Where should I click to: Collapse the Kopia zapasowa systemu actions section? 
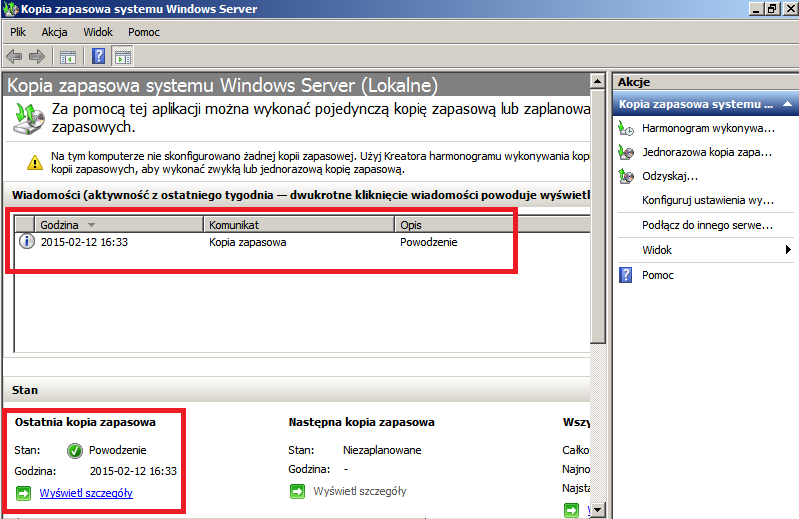pos(787,104)
